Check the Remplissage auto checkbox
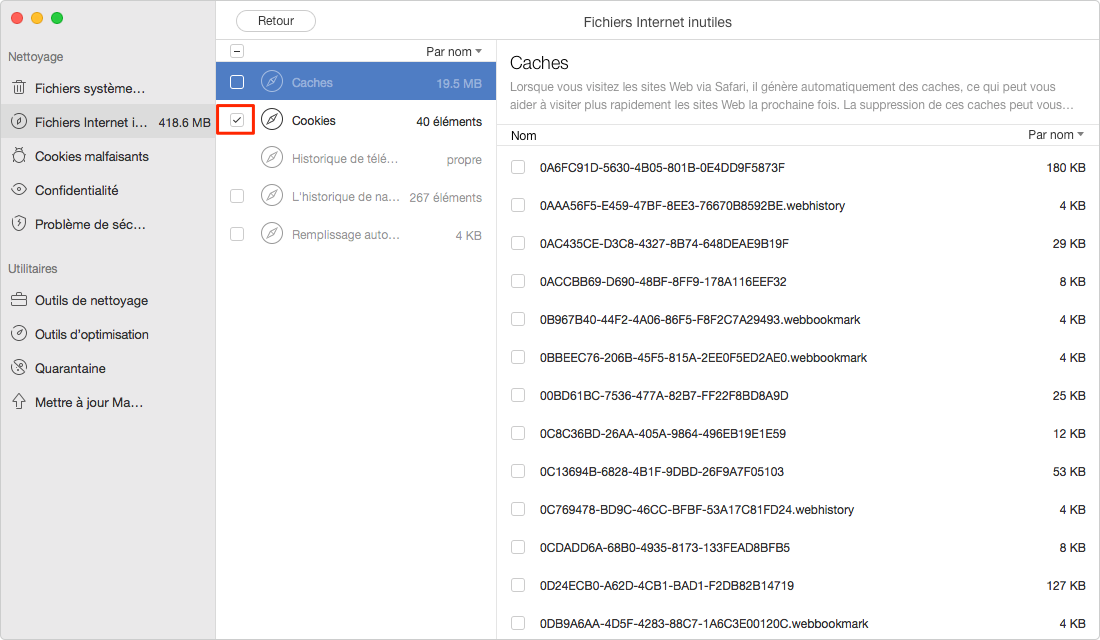The width and height of the screenshot is (1100, 640). tap(237, 234)
